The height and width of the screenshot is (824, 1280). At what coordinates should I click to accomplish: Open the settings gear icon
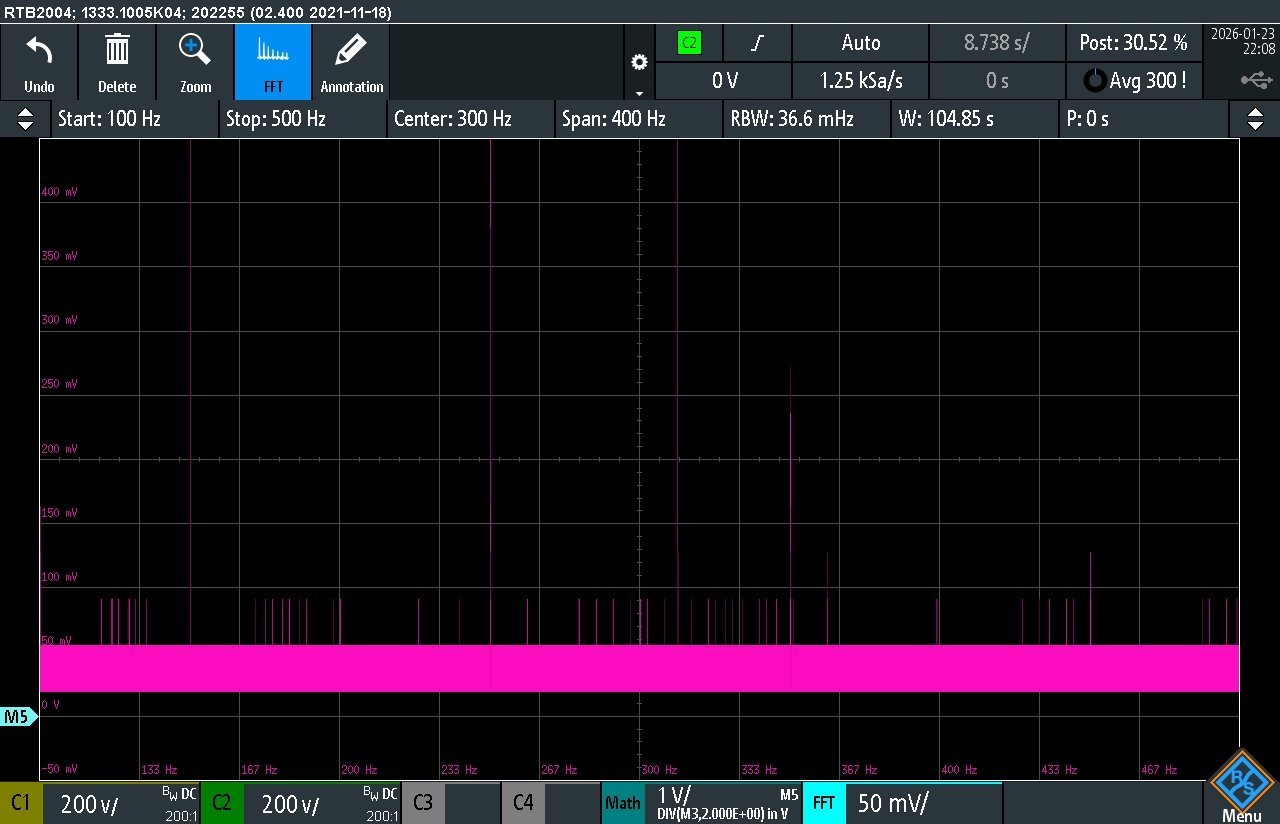click(639, 62)
